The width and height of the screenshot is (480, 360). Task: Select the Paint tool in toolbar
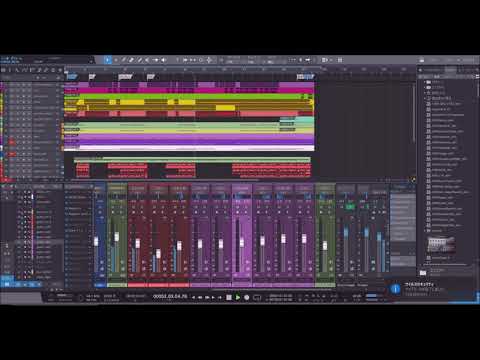139,60
